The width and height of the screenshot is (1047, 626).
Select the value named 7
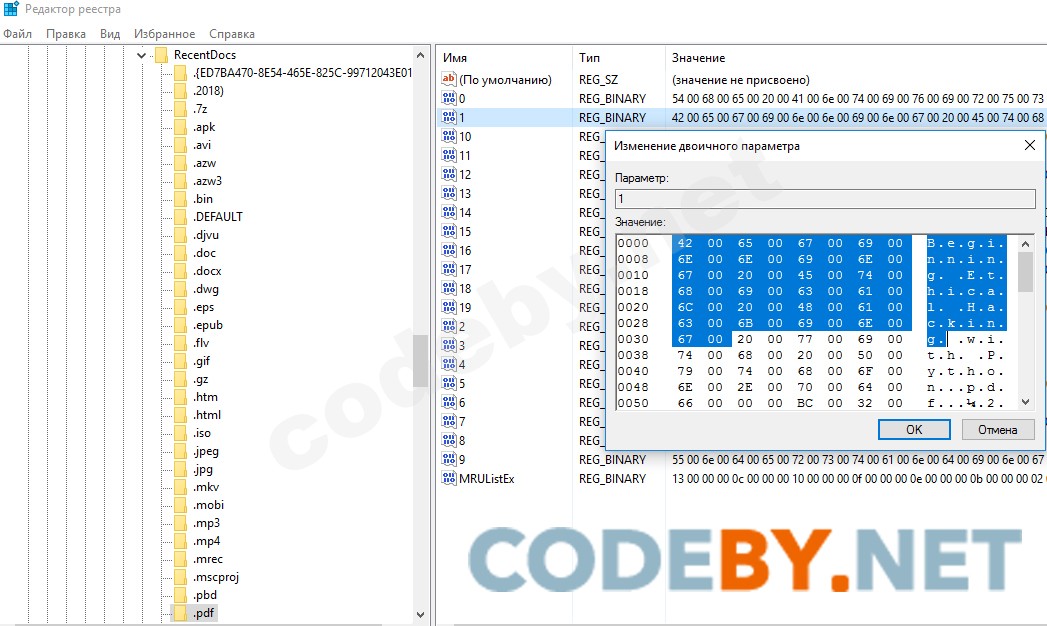click(462, 422)
